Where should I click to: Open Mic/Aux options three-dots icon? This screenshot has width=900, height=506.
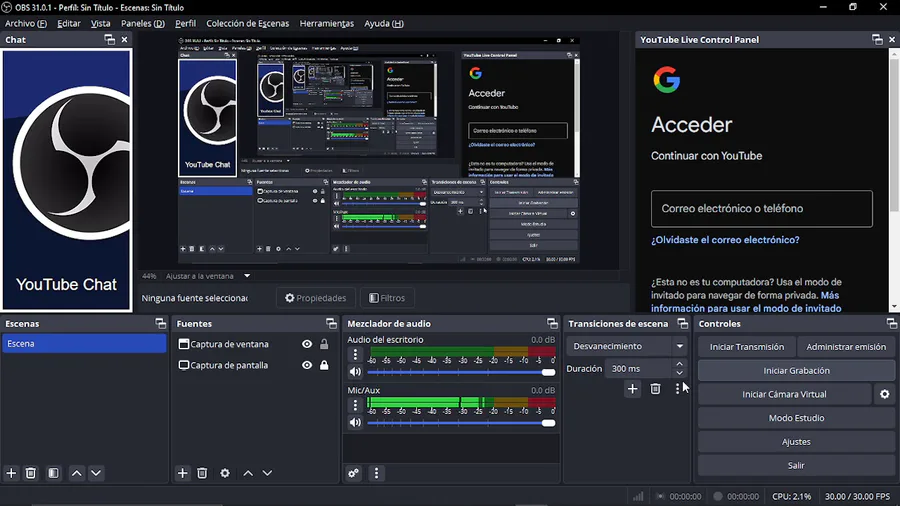(x=355, y=405)
